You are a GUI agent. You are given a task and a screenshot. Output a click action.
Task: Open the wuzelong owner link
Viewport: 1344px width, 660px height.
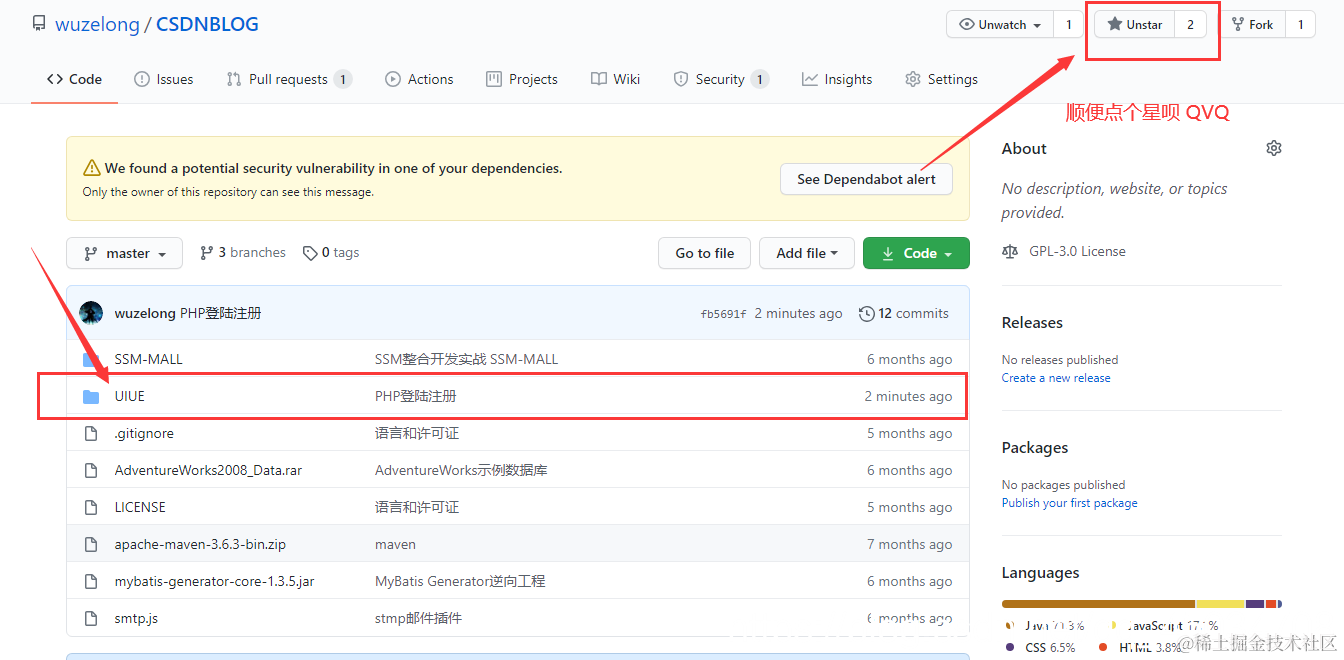(97, 24)
